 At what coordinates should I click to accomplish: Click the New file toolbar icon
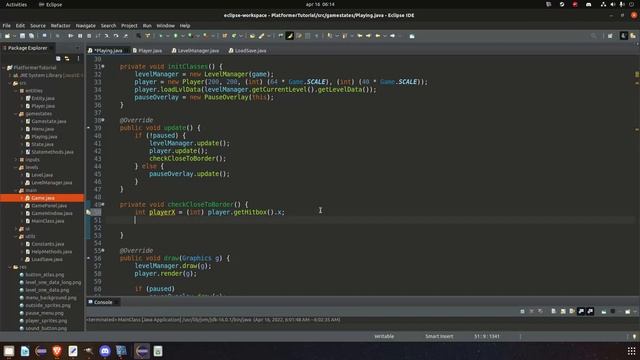tap(7, 36)
